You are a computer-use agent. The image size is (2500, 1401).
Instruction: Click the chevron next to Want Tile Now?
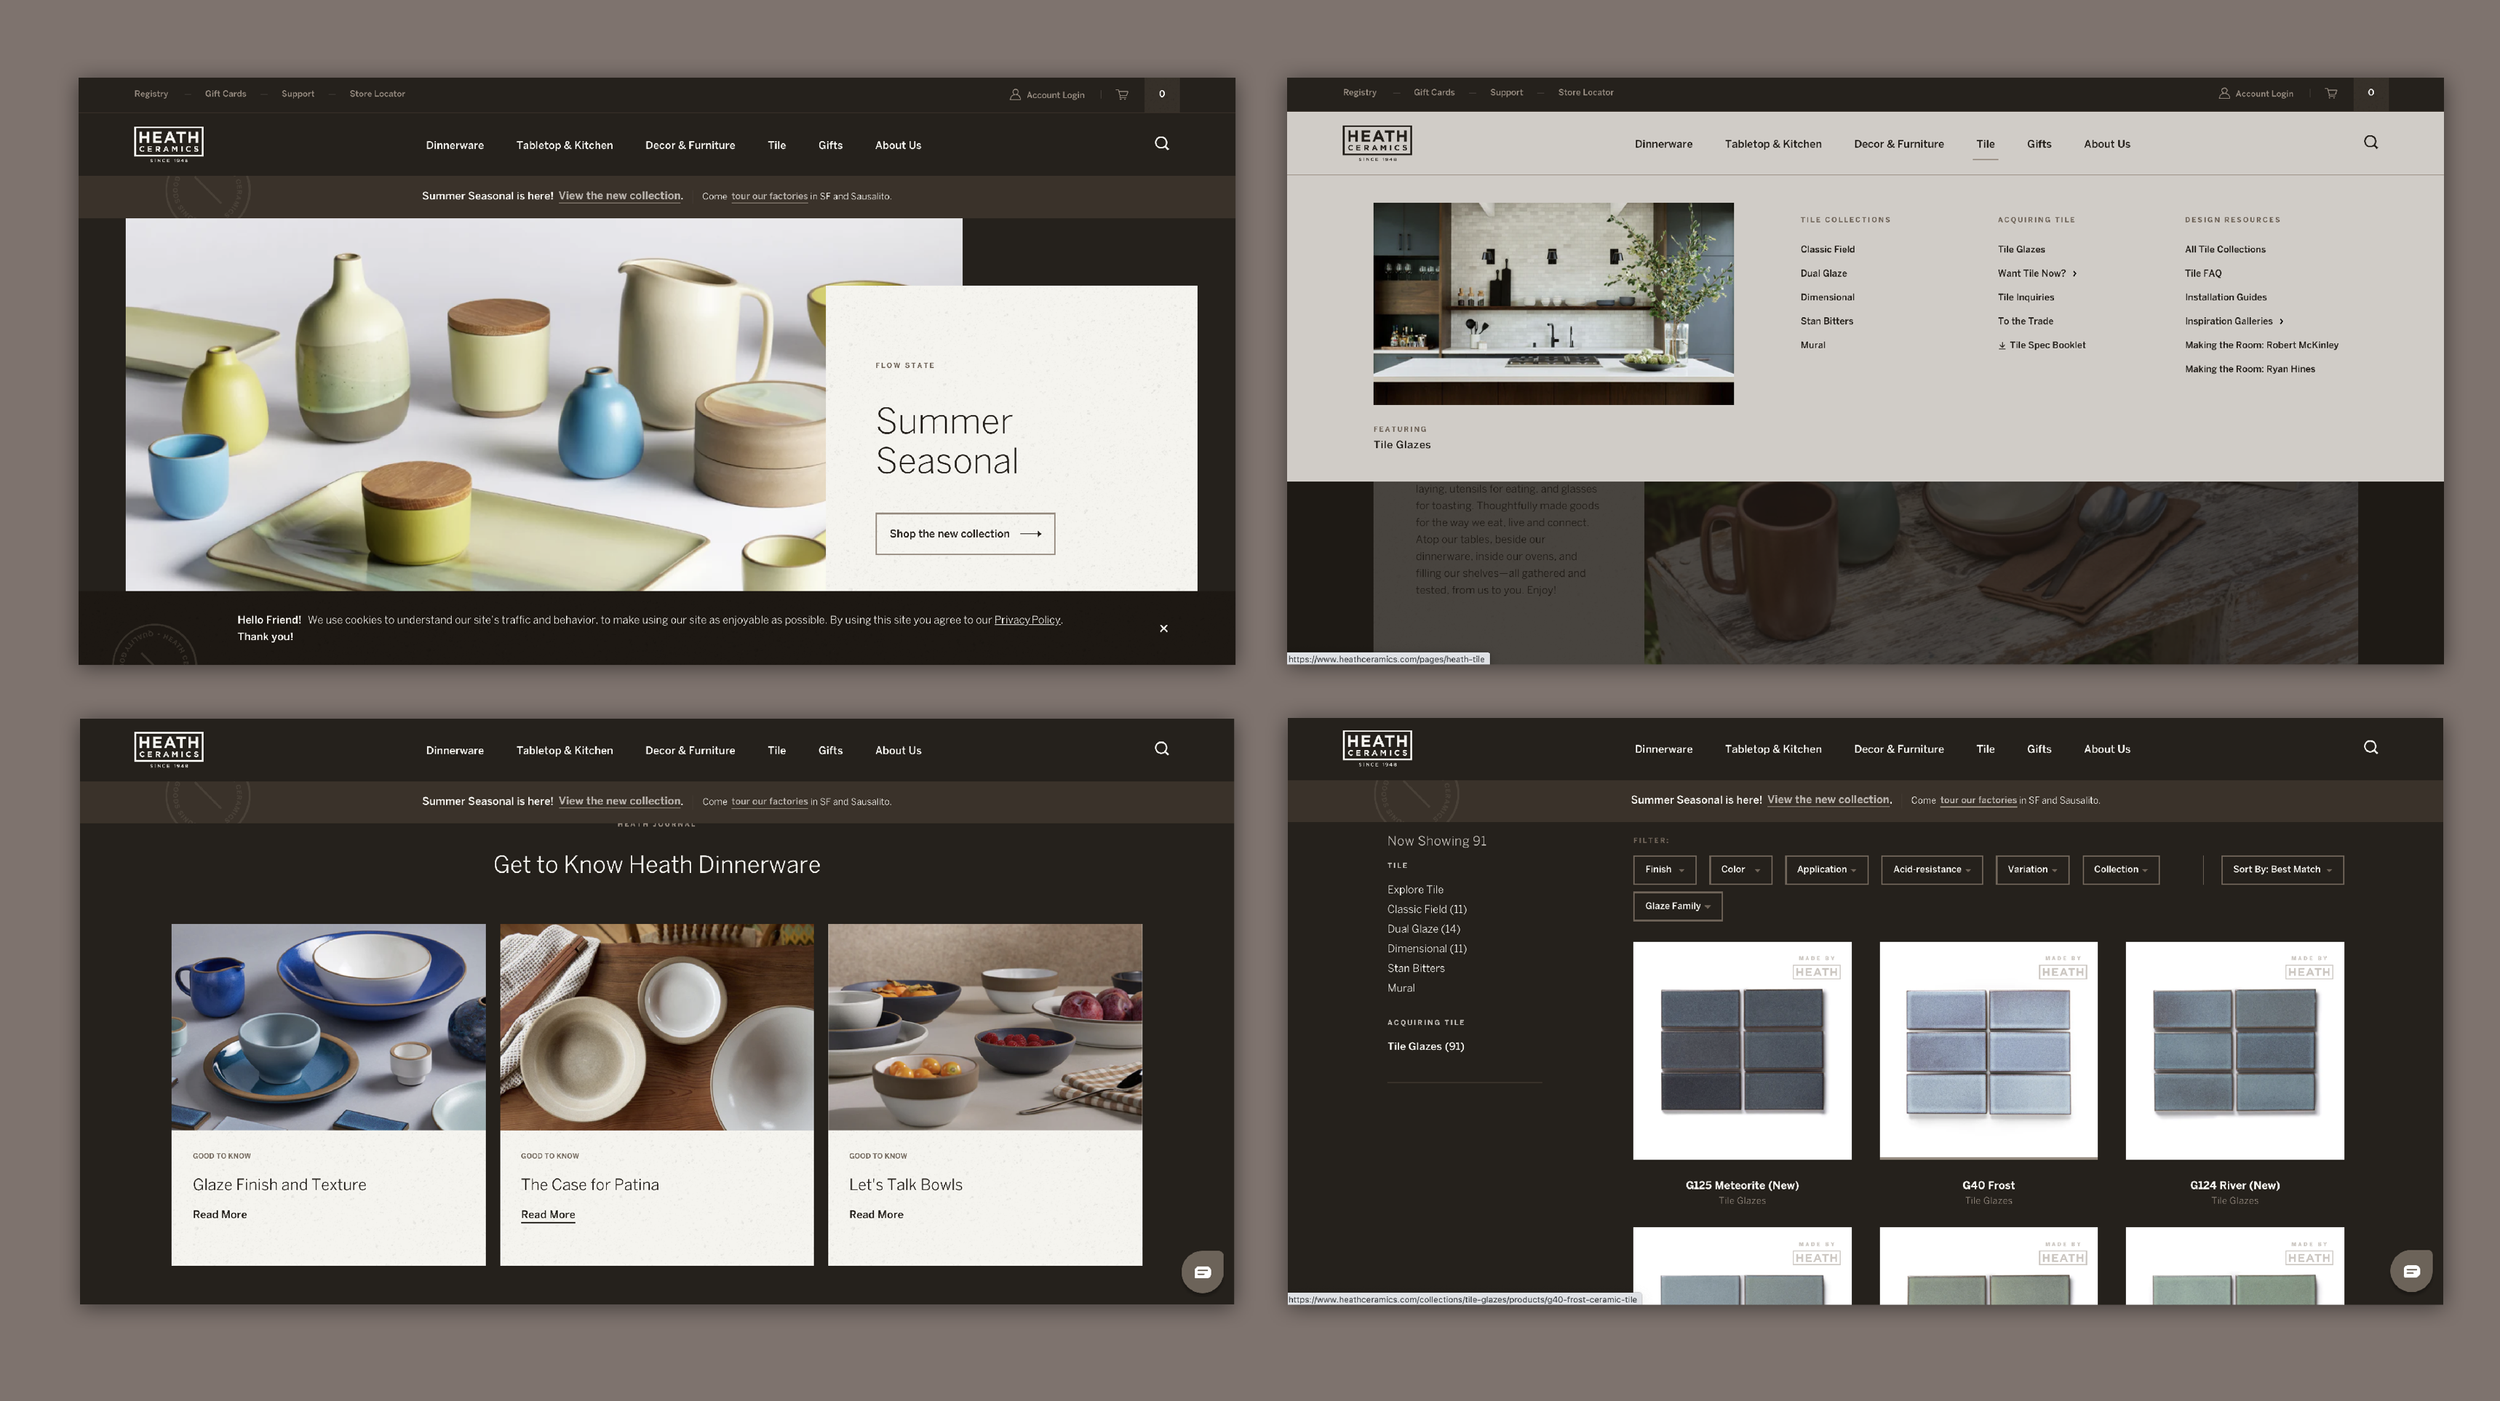(x=2074, y=273)
